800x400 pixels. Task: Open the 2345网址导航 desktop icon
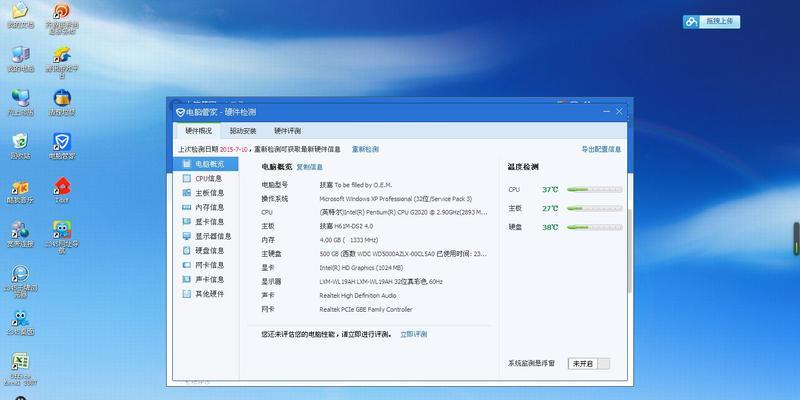(x=62, y=237)
